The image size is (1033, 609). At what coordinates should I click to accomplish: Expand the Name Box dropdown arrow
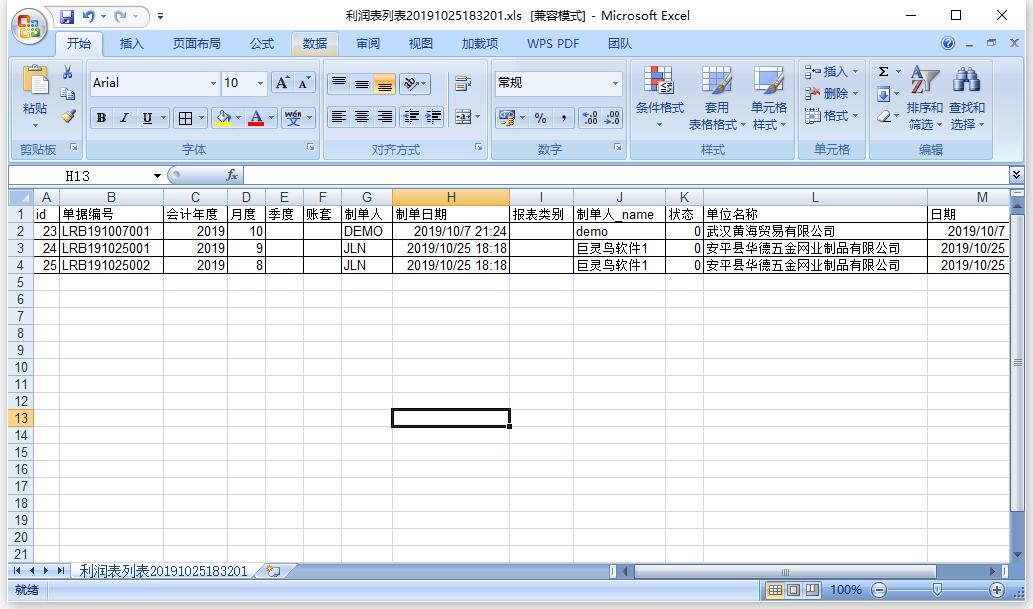tap(157, 176)
